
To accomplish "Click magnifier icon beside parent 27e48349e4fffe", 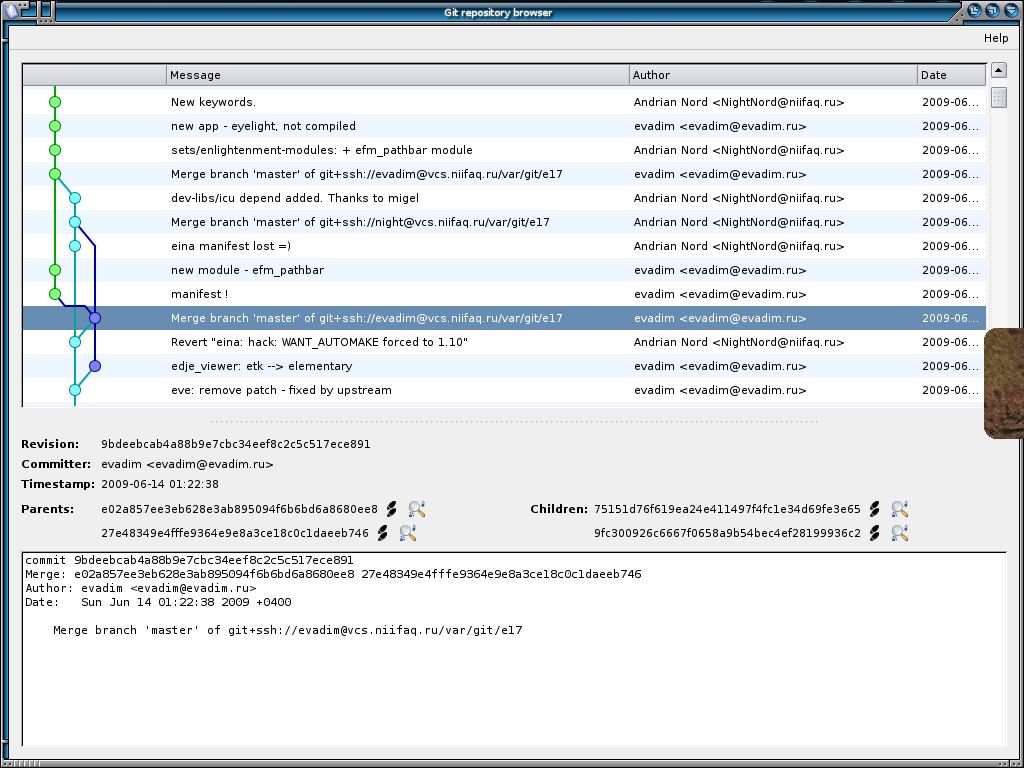I will [x=407, y=533].
